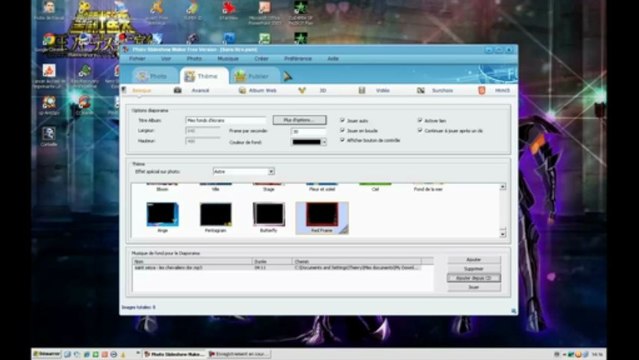Image resolution: width=639 pixels, height=360 pixels.
Task: Click in the Titre Album field
Action: (x=225, y=120)
